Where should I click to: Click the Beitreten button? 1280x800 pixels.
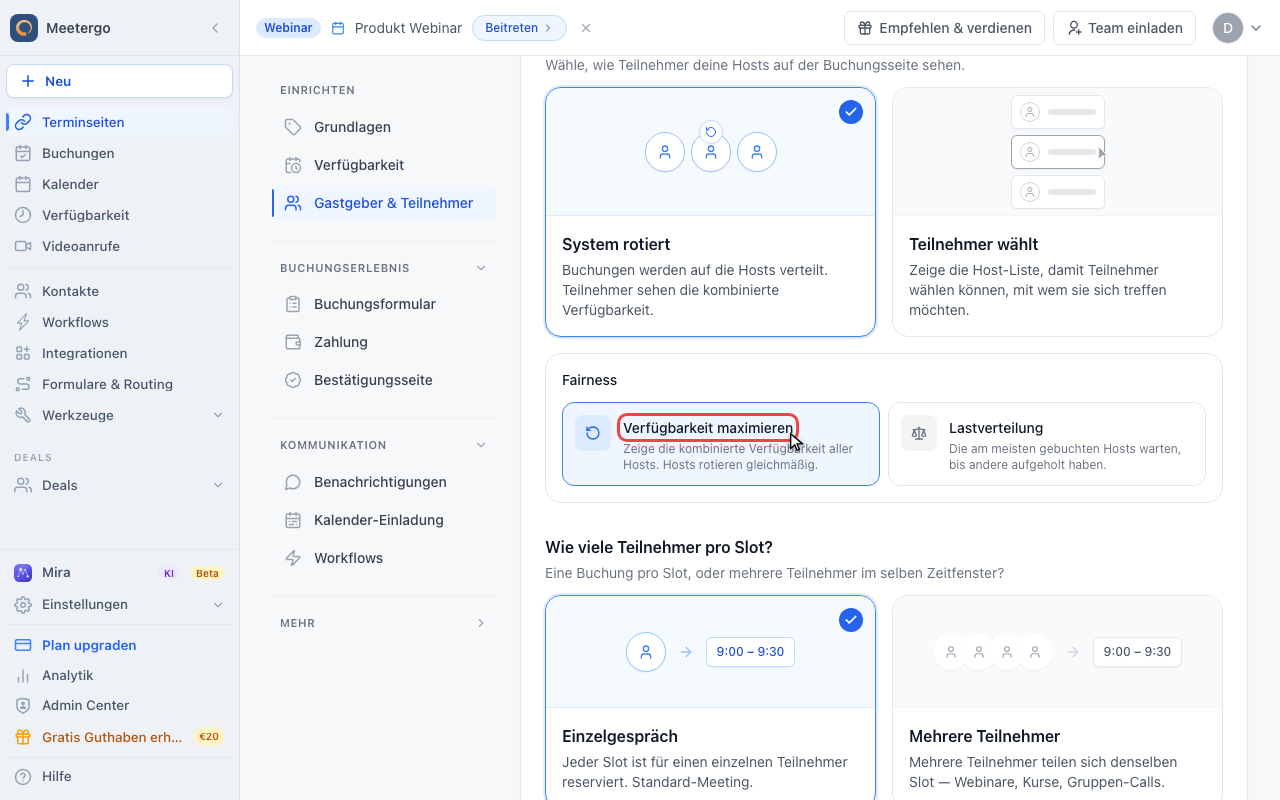(519, 28)
